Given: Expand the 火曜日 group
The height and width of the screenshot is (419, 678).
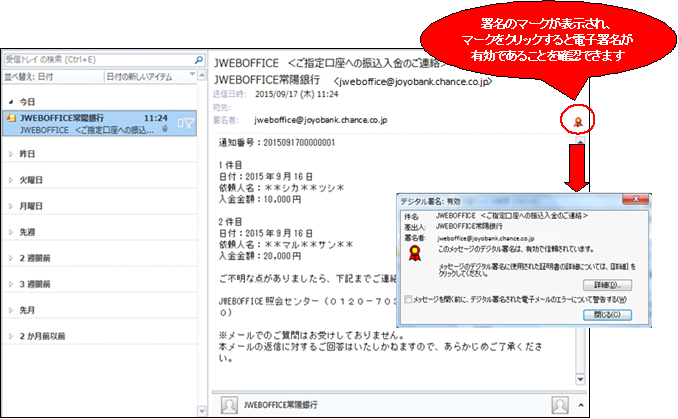Looking at the screenshot, I should (11, 180).
